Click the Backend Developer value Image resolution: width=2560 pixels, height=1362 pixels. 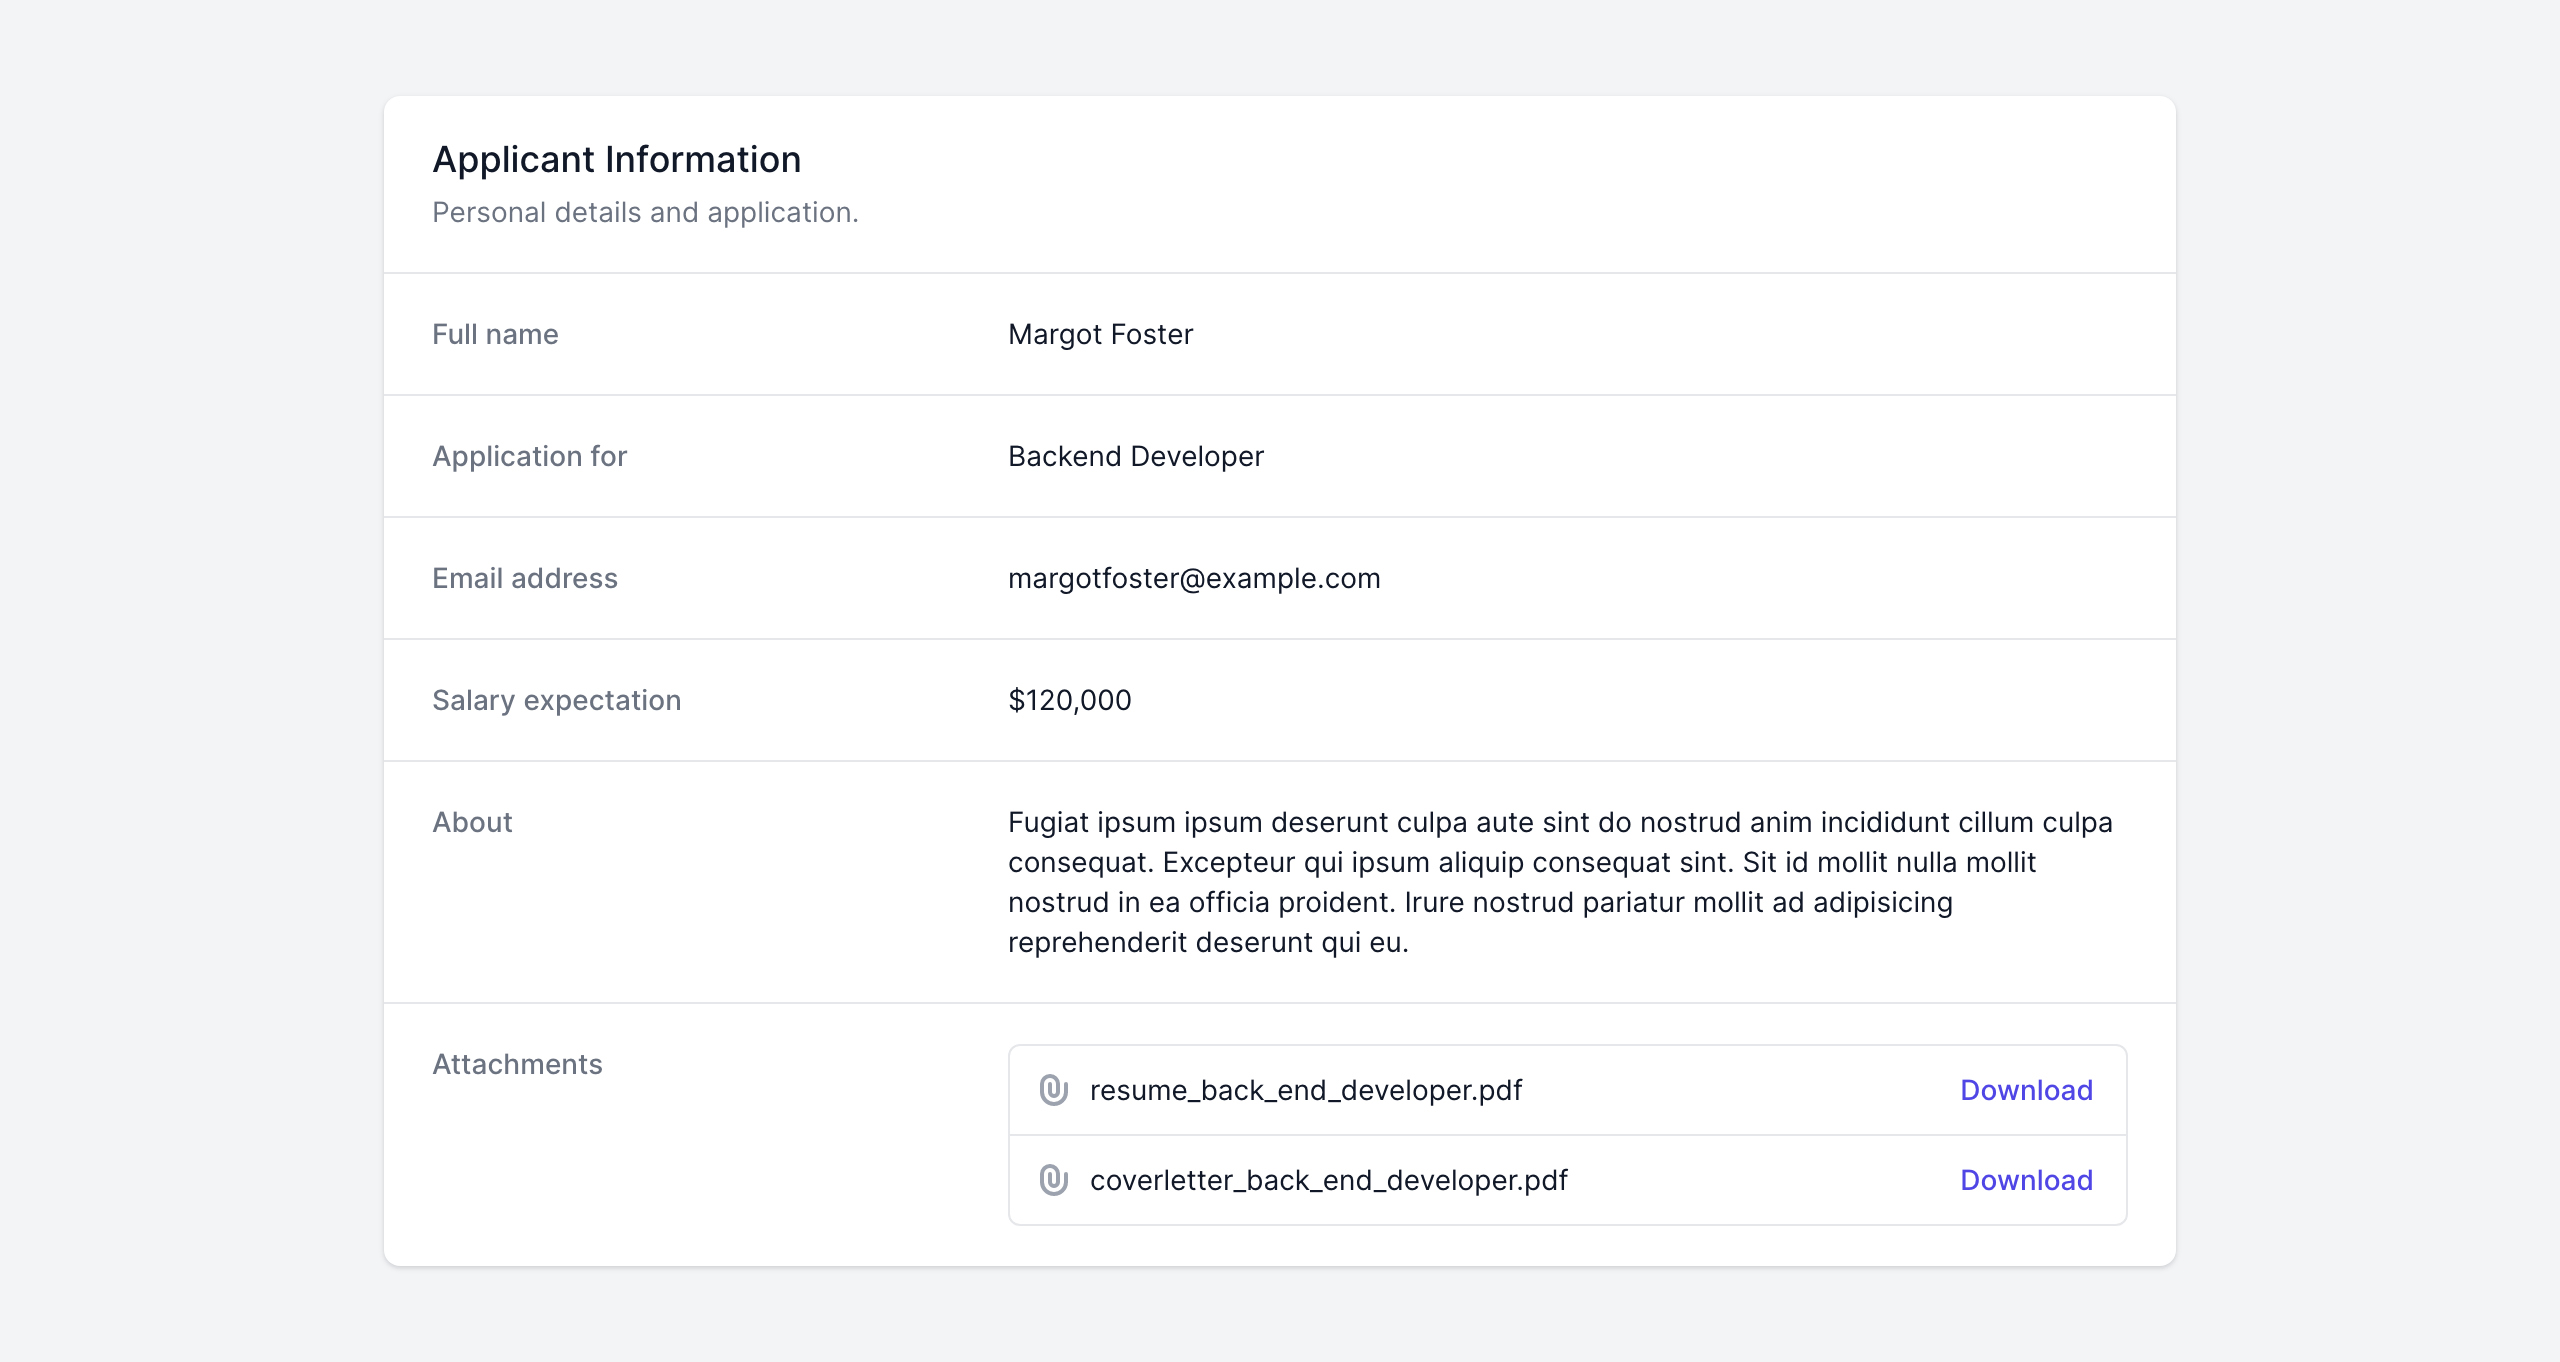coord(1135,456)
